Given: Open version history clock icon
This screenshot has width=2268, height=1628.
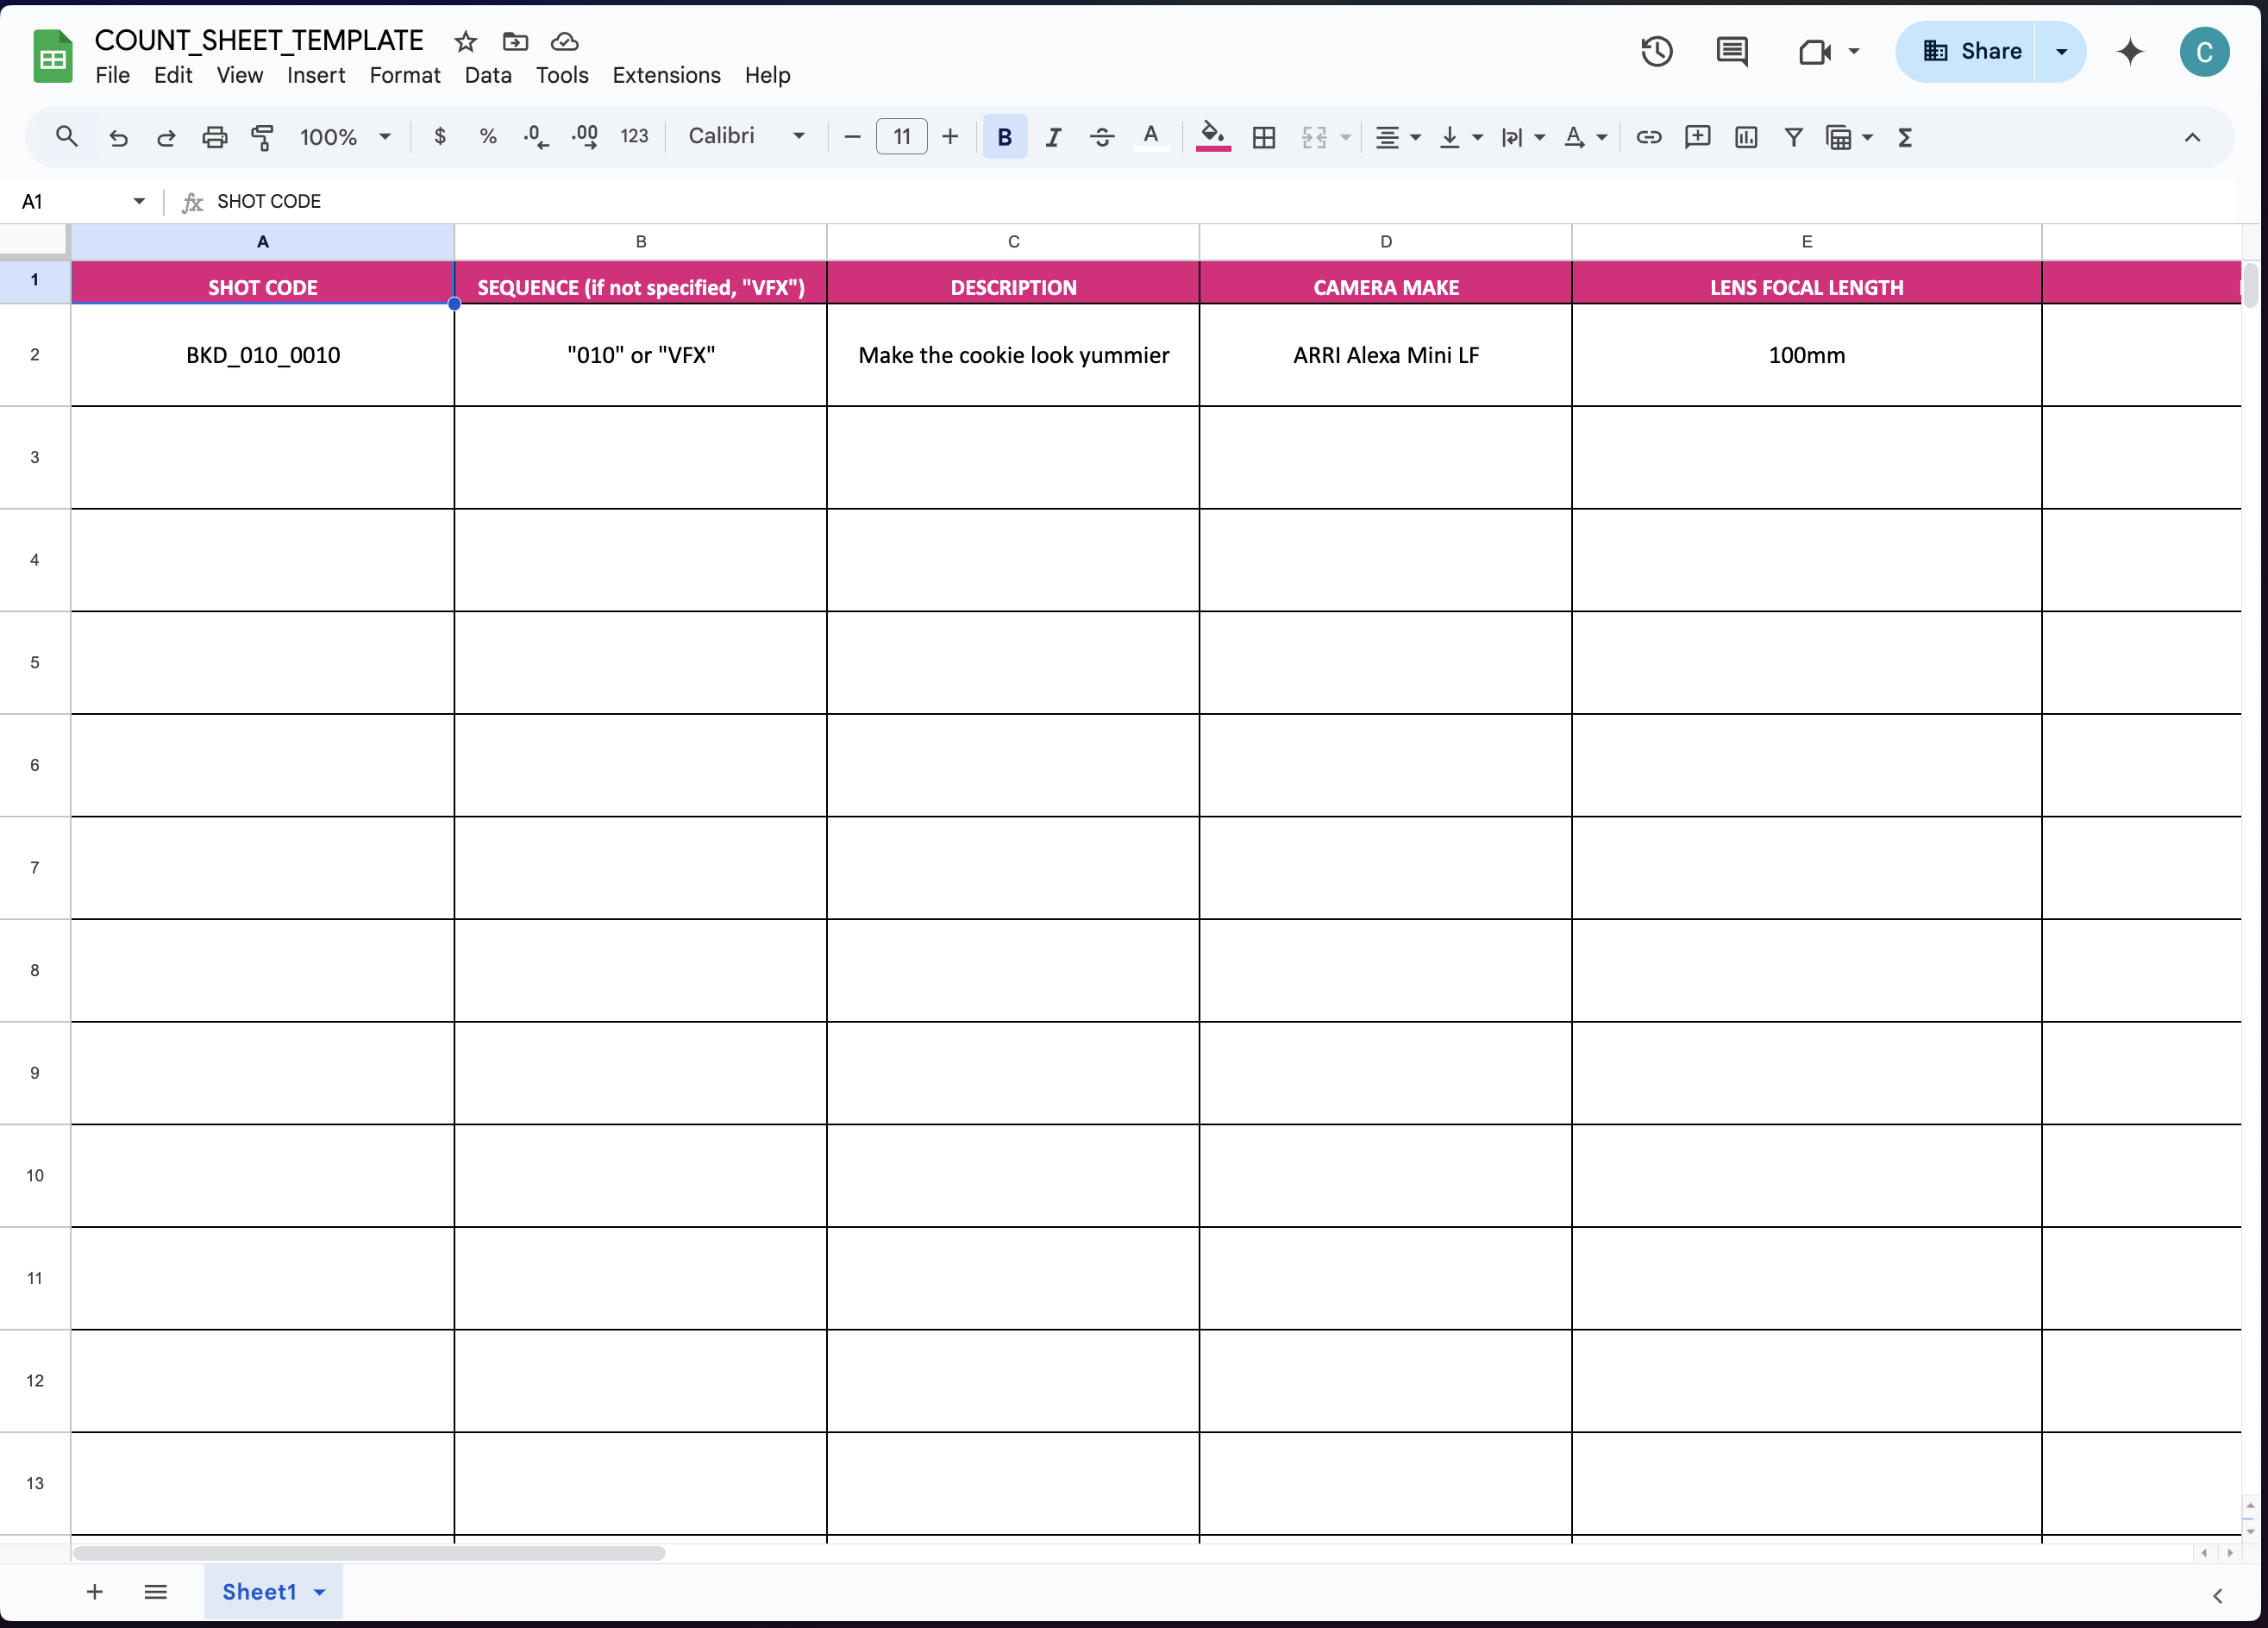Looking at the screenshot, I should (x=1656, y=51).
